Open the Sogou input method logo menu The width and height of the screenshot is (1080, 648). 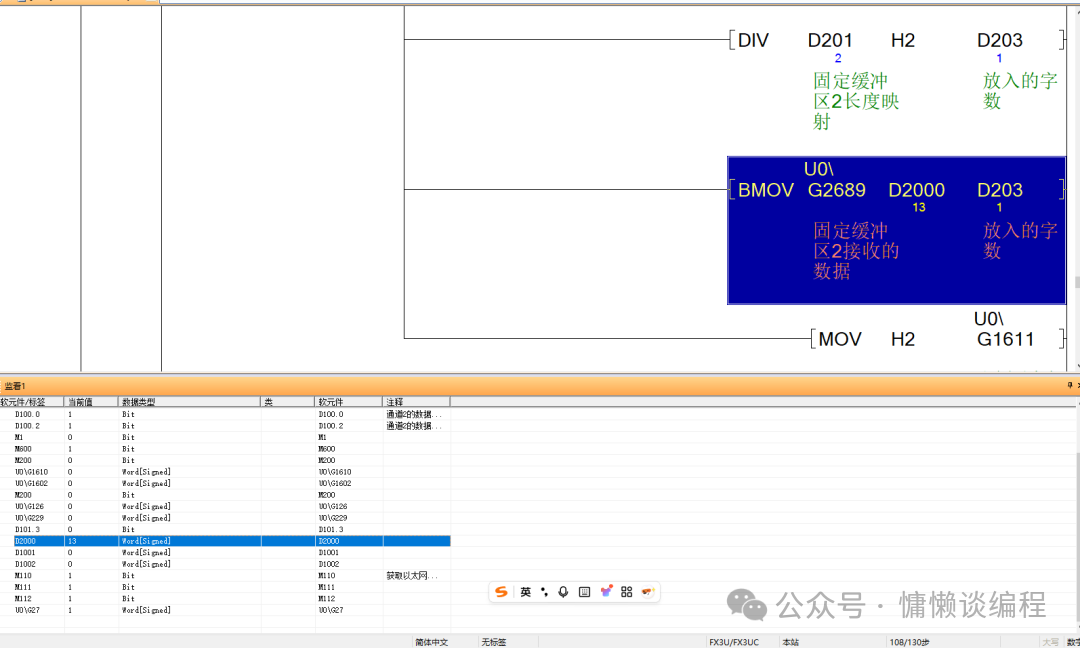(501, 592)
